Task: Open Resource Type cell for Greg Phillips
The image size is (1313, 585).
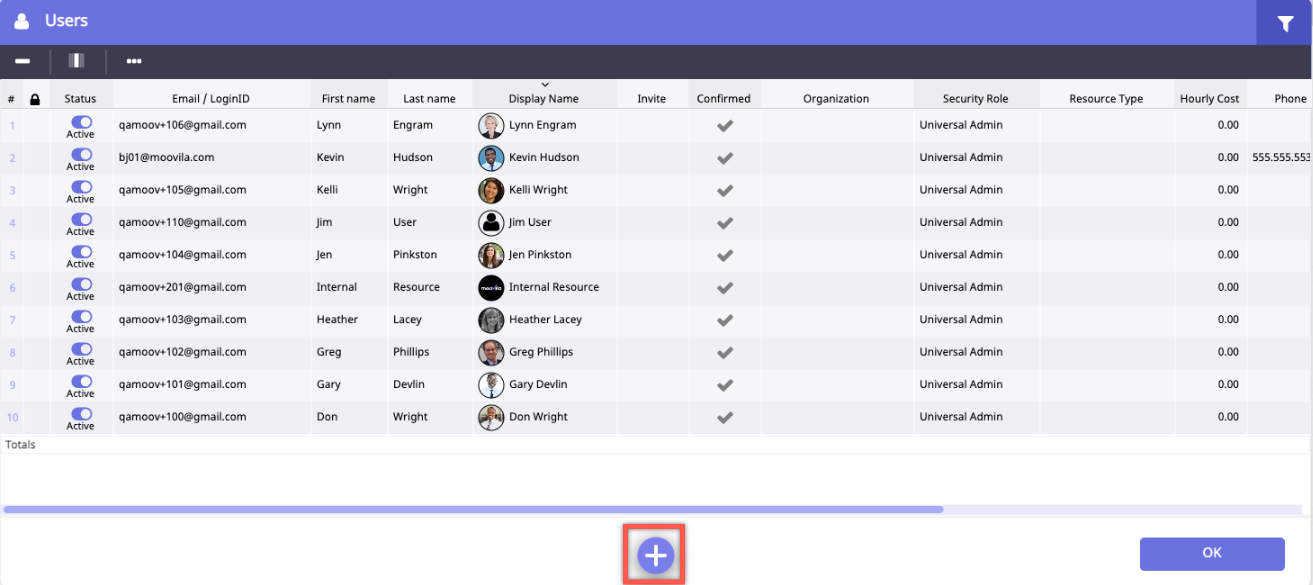Action: [x=1106, y=352]
